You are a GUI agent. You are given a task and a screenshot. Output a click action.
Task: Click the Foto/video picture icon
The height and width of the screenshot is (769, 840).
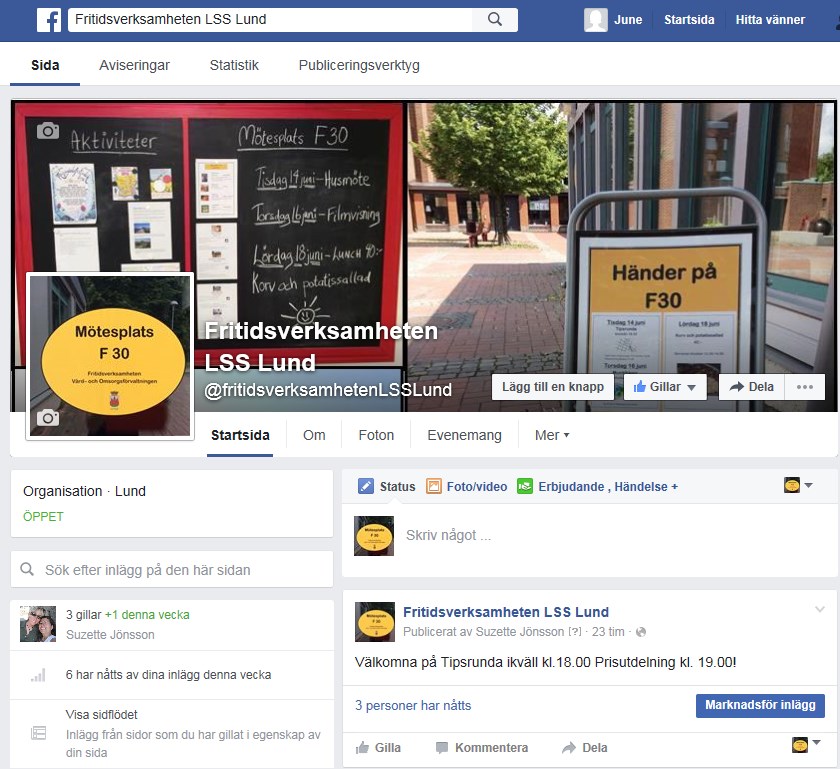[x=434, y=486]
